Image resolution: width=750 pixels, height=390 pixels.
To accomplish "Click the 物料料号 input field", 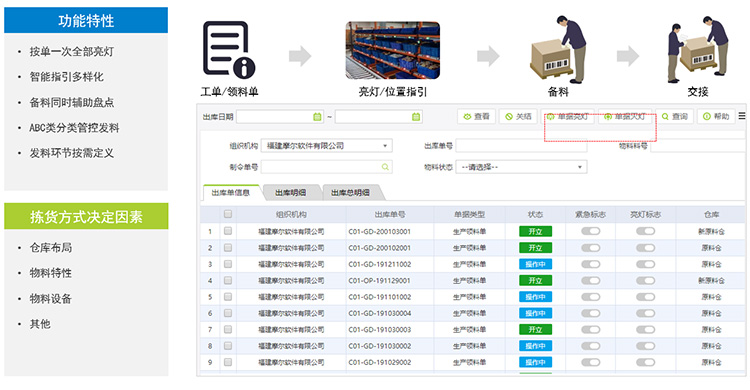I will pyautogui.click(x=698, y=145).
